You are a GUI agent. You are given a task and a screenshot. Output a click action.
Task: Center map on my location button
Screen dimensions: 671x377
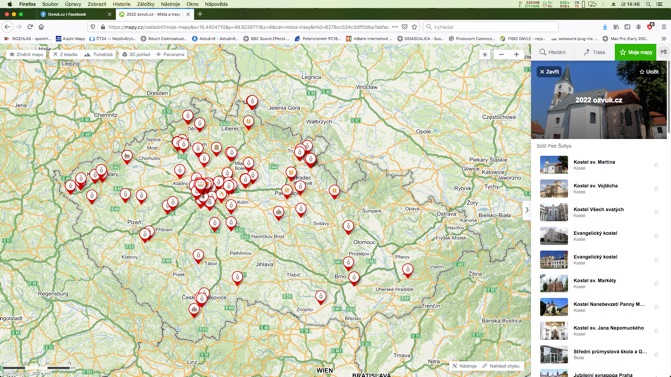pos(485,54)
